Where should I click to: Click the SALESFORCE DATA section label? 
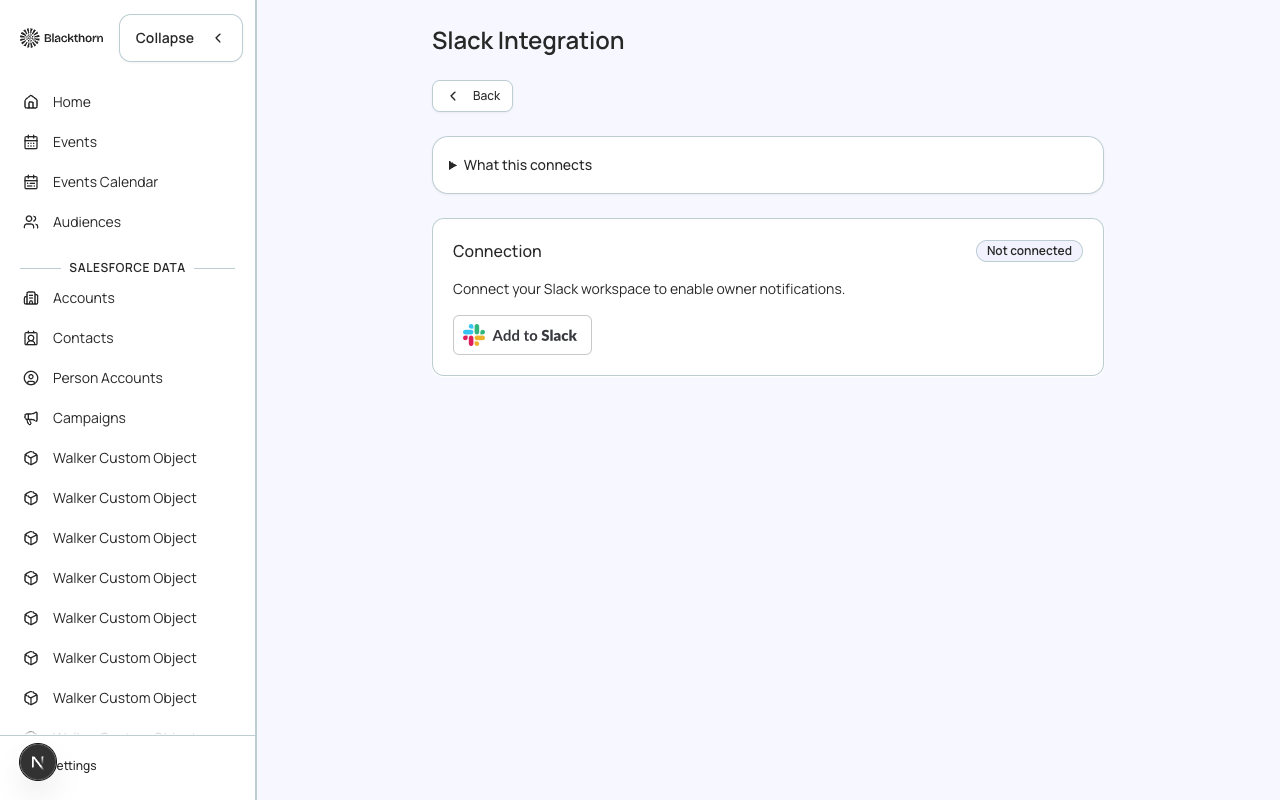coord(127,268)
